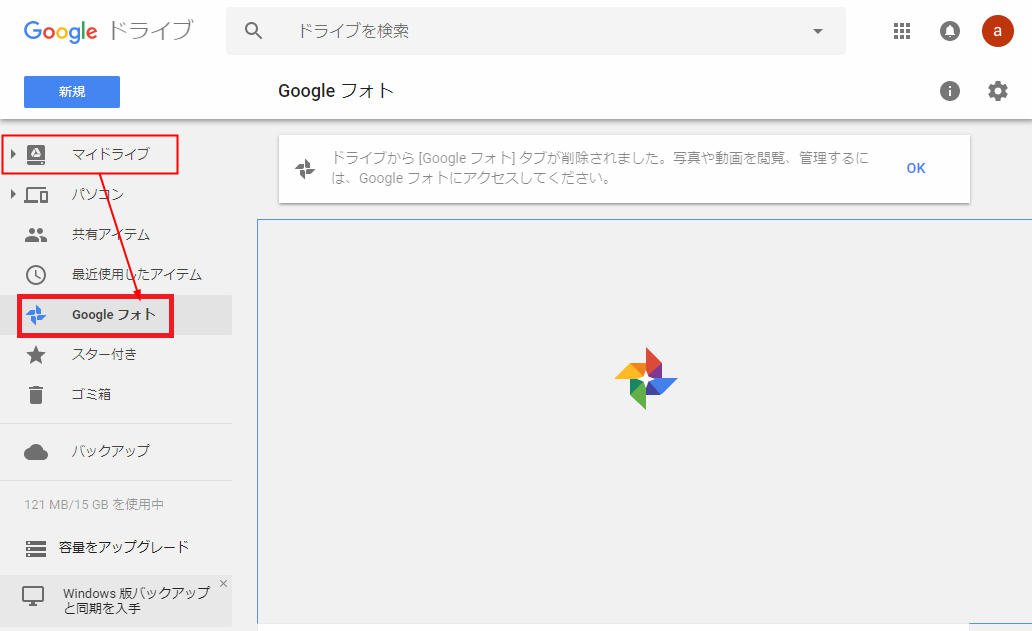Click the blue 新規 button
1032x631 pixels.
click(72, 92)
